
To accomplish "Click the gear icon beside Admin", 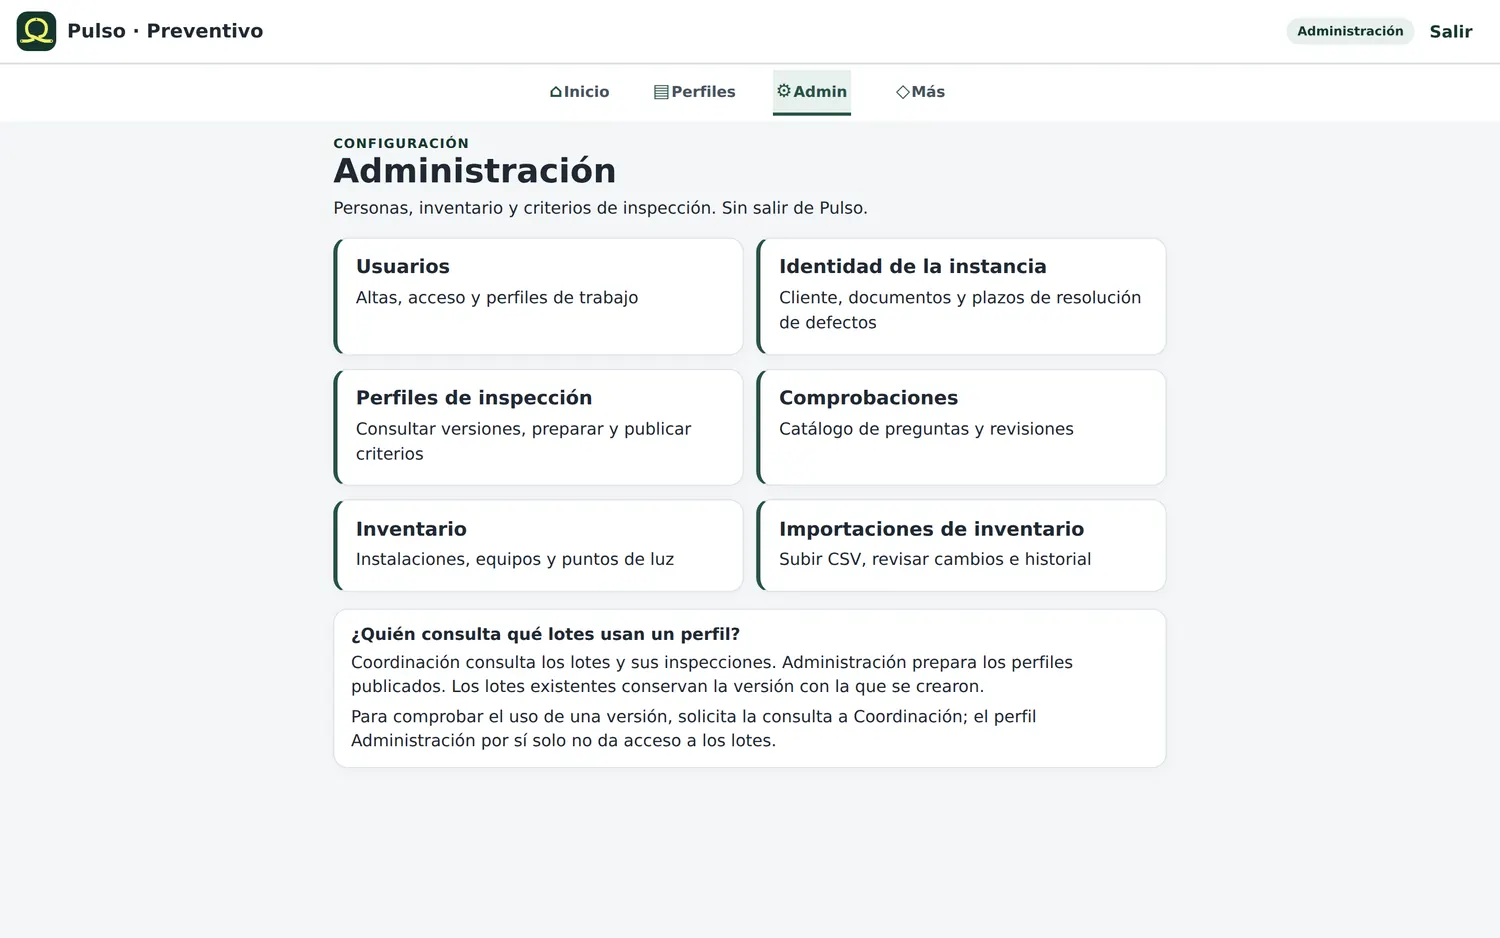I will click(784, 91).
